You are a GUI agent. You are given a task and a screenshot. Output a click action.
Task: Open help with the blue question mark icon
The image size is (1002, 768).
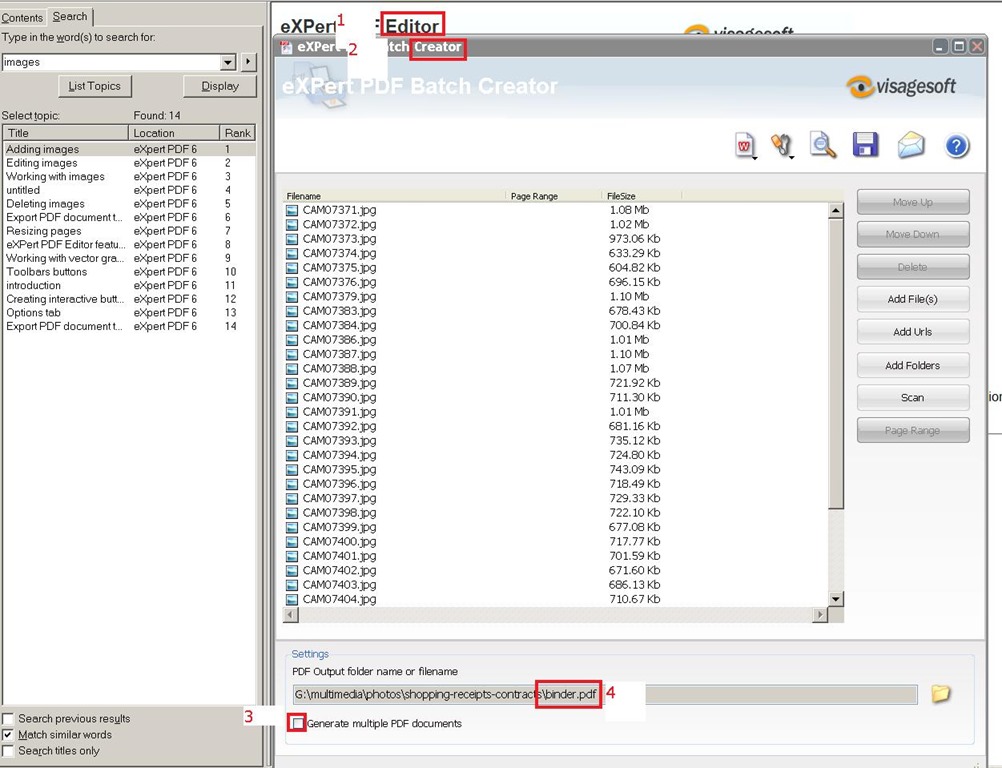956,146
